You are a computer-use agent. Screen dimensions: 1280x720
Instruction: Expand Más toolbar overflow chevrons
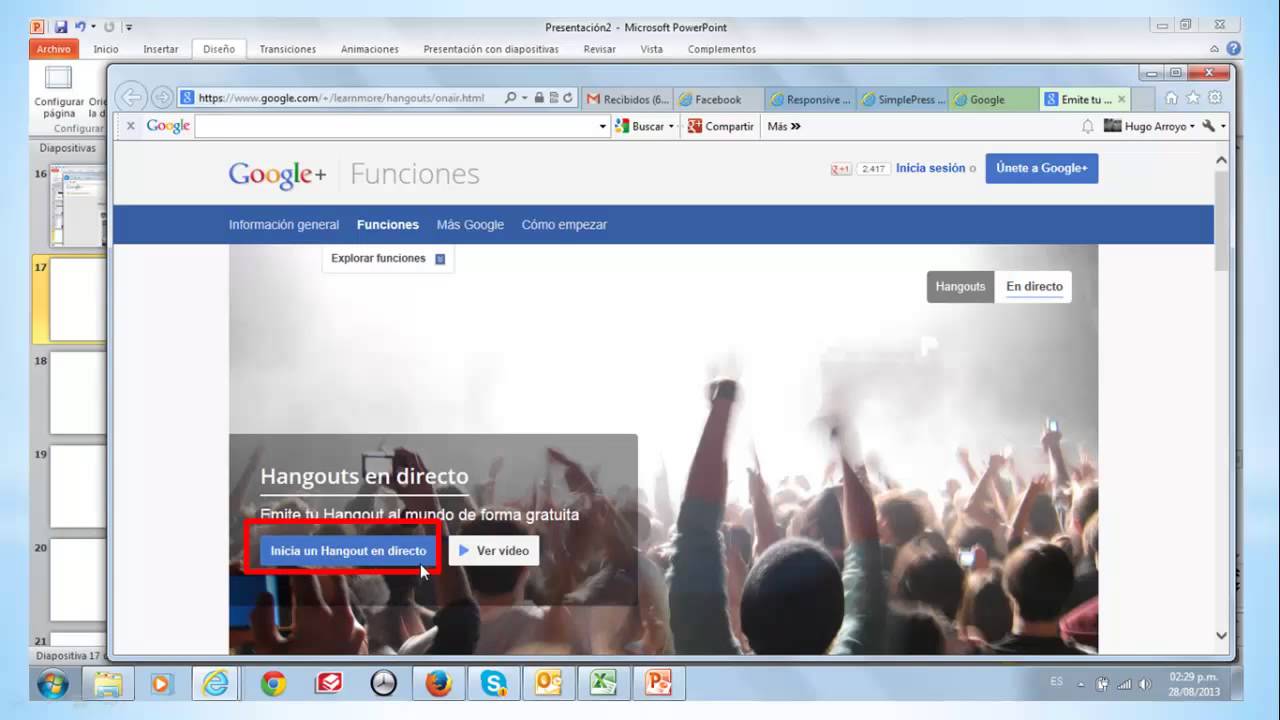(x=795, y=126)
